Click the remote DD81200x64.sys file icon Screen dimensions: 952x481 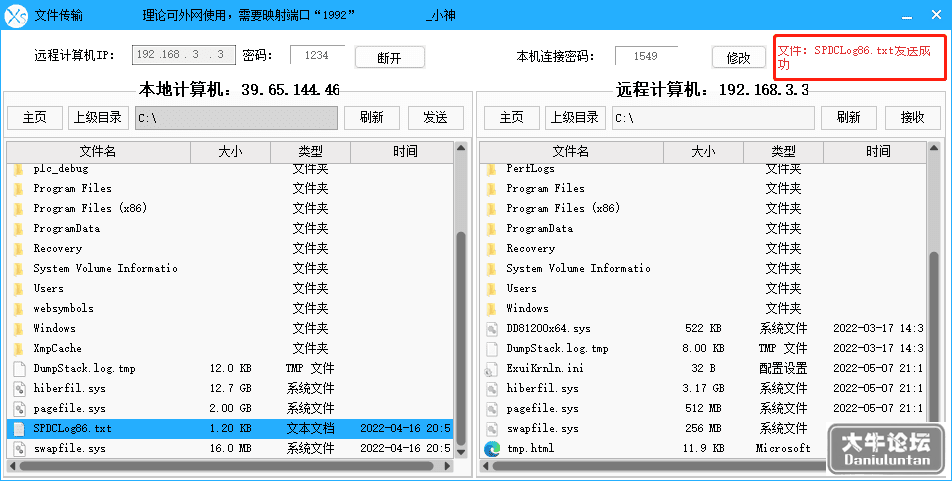coord(492,329)
